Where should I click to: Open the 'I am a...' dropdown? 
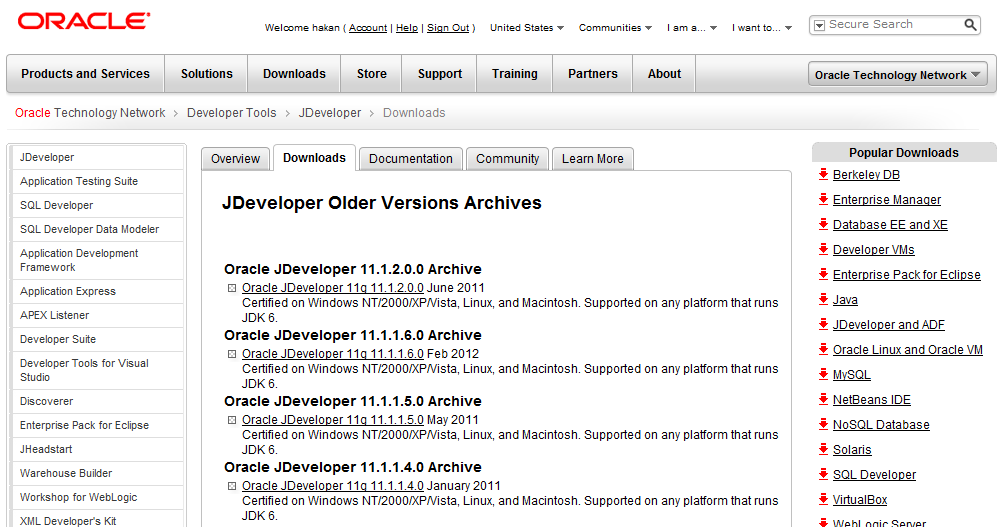[692, 28]
